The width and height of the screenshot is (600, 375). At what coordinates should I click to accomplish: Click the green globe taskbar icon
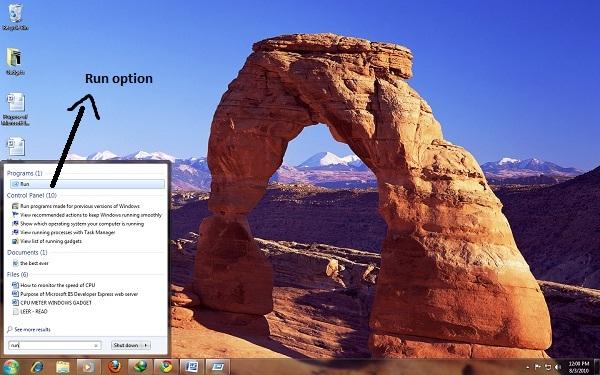click(140, 367)
